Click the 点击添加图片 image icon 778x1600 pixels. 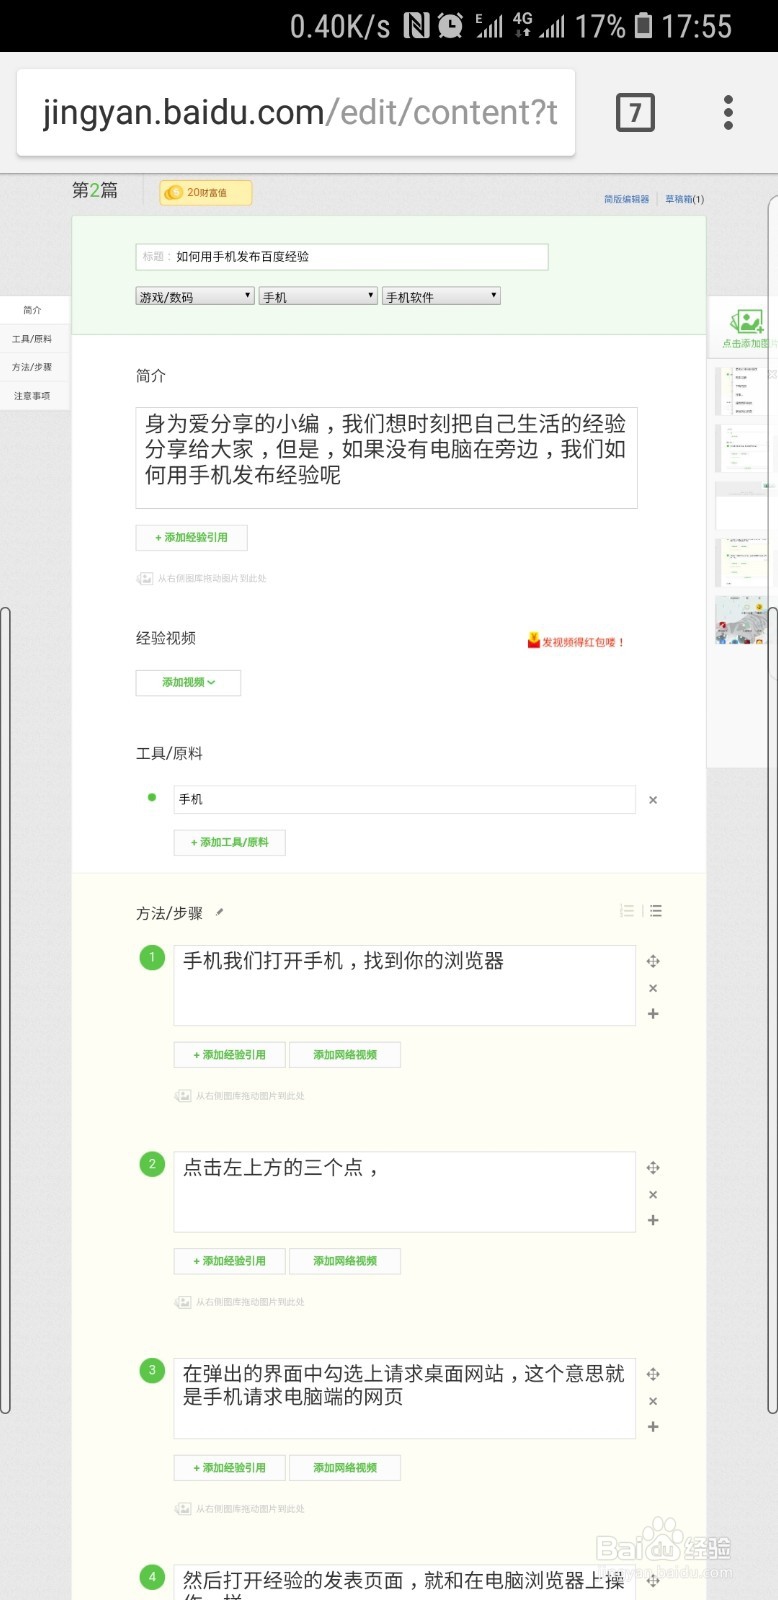click(746, 321)
